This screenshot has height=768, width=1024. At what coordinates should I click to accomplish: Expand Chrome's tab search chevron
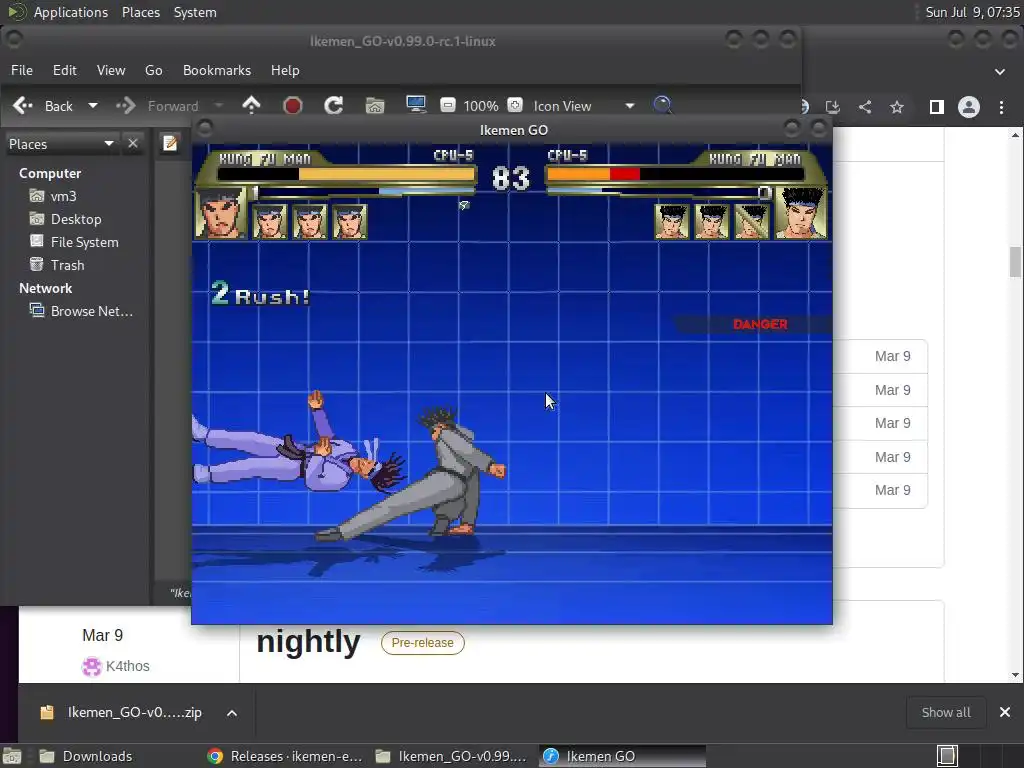click(x=1000, y=71)
